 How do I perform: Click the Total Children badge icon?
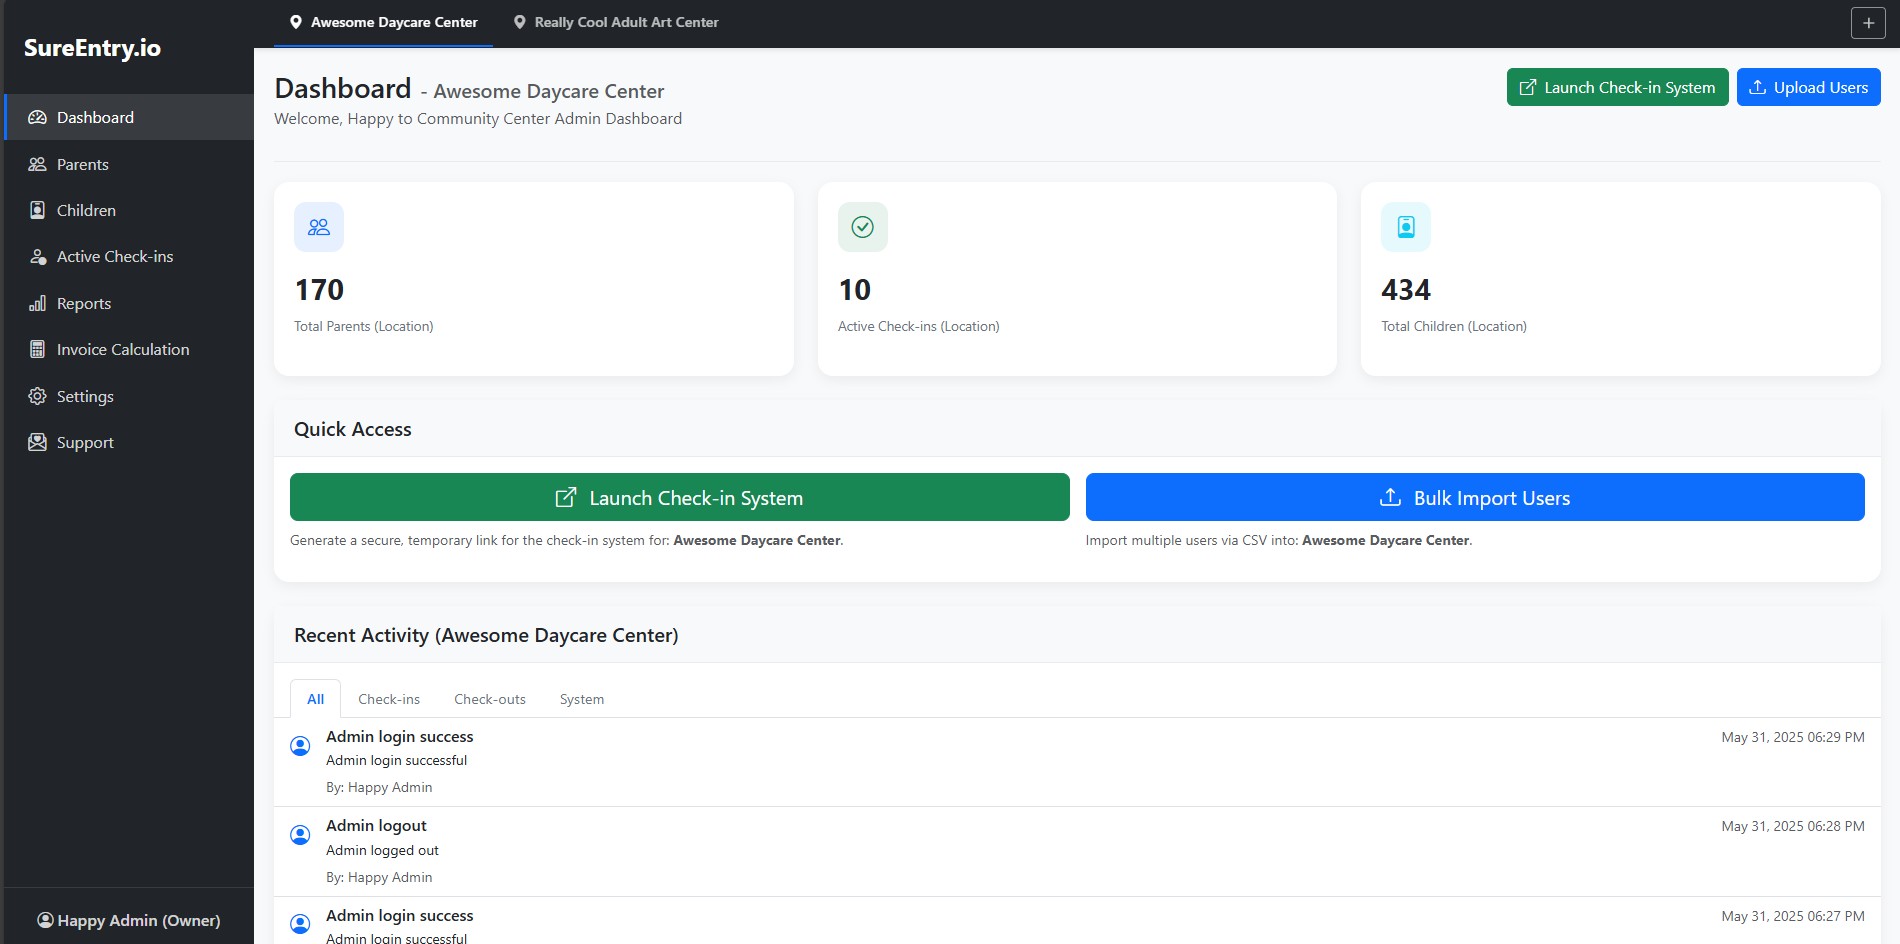pyautogui.click(x=1405, y=227)
